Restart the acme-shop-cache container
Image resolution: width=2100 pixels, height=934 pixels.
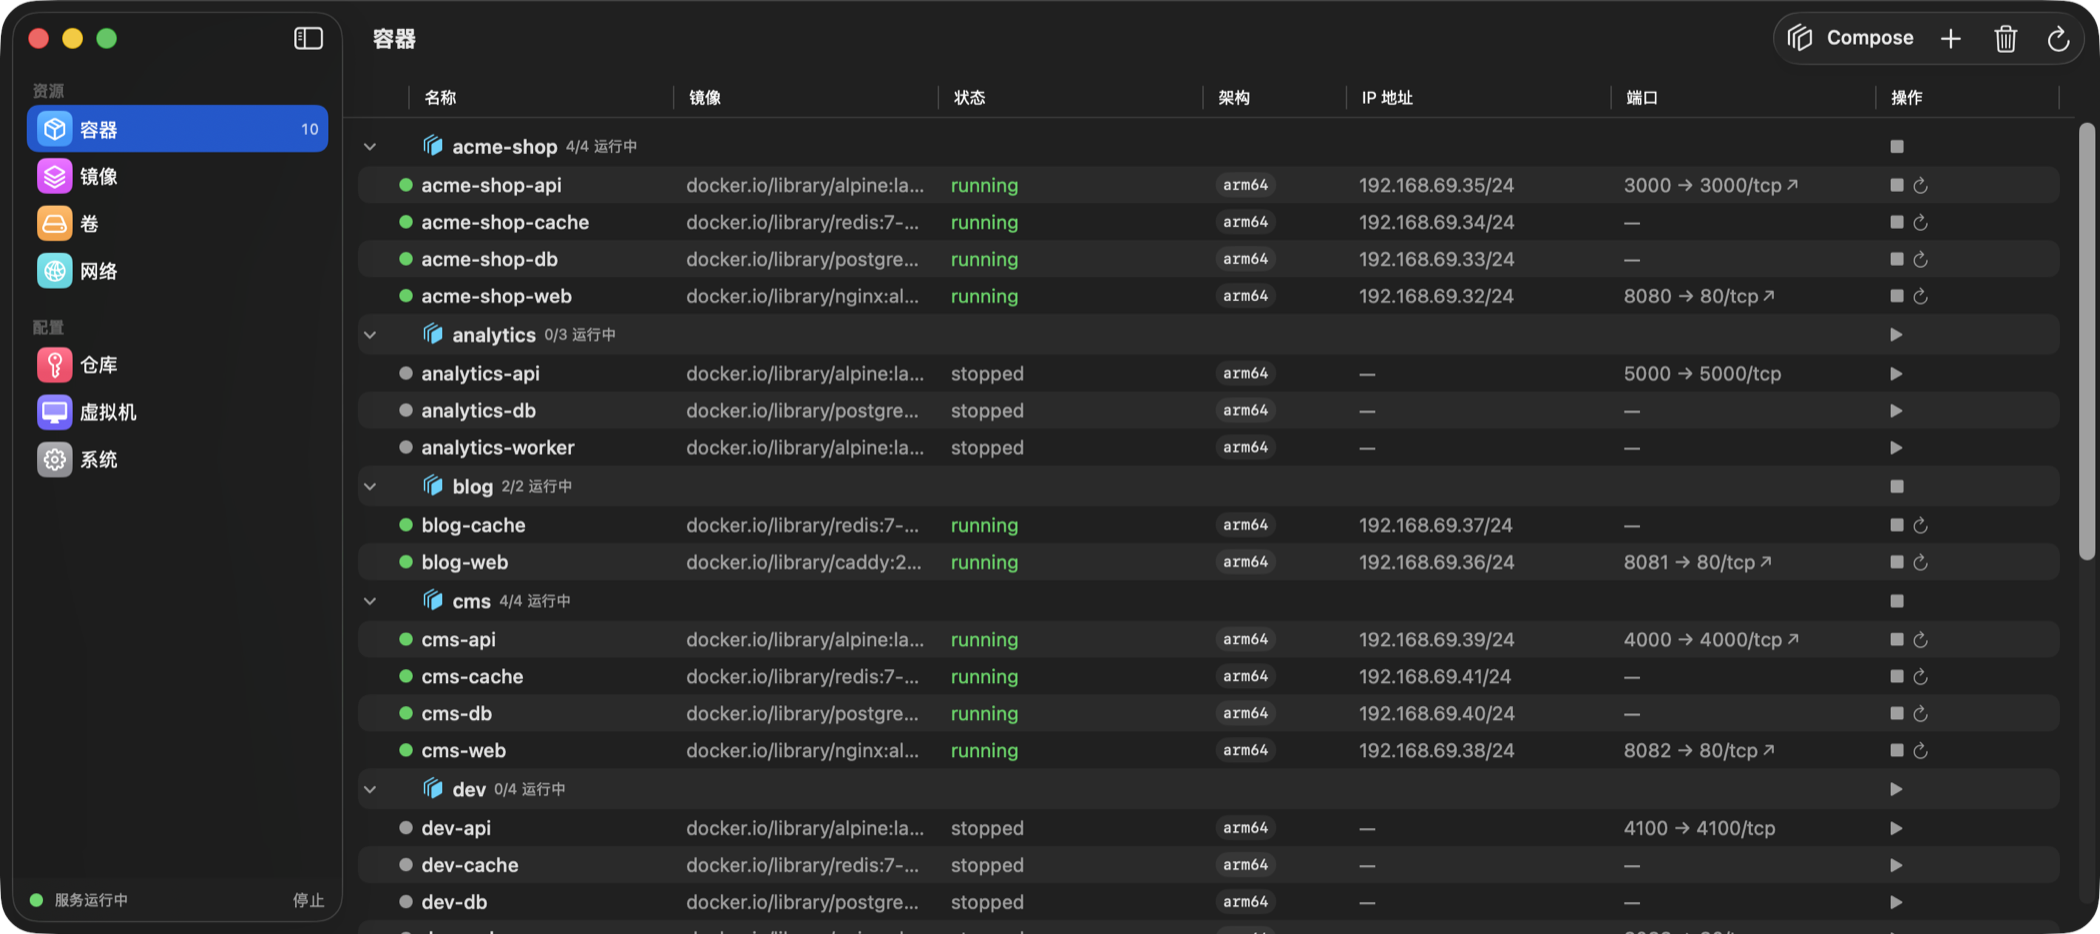(x=1921, y=222)
